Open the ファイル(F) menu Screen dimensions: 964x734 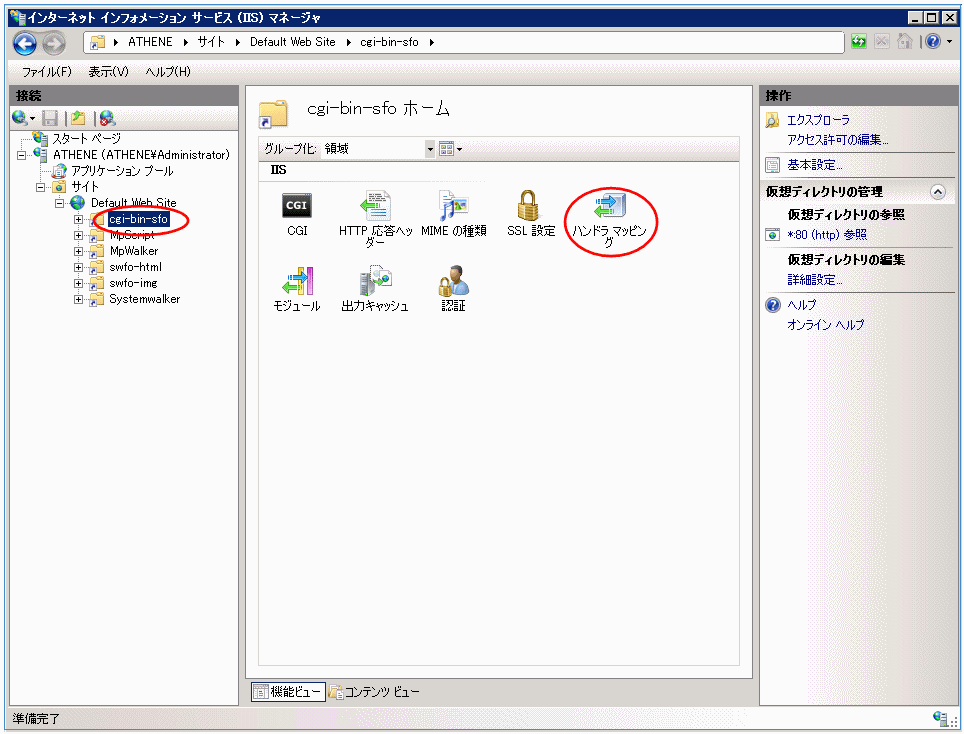[x=47, y=72]
